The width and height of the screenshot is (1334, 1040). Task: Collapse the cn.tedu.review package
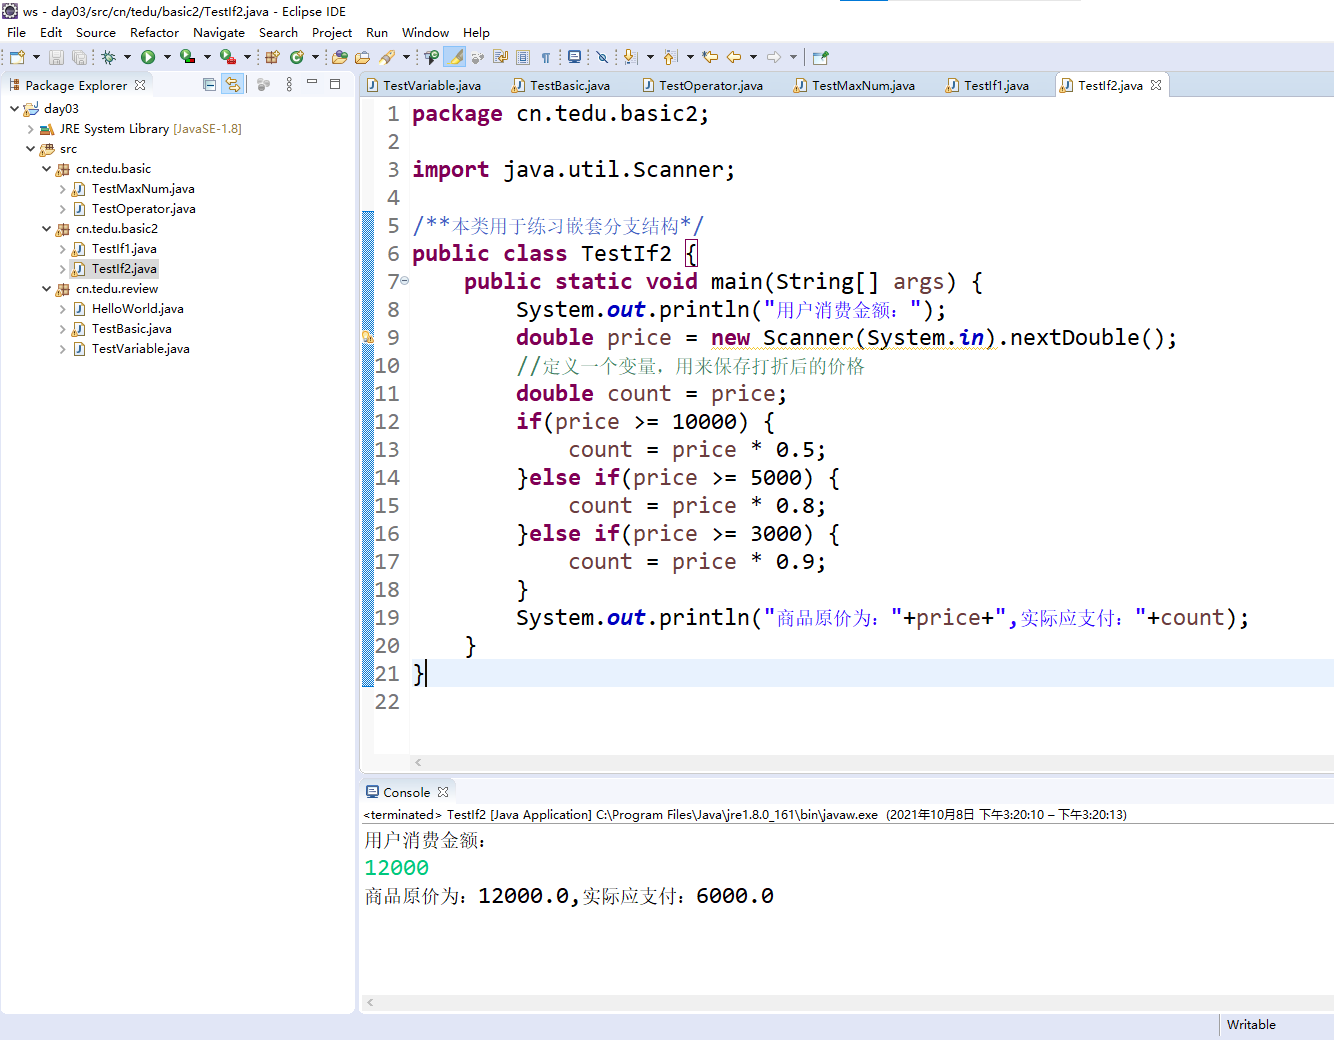click(x=46, y=288)
